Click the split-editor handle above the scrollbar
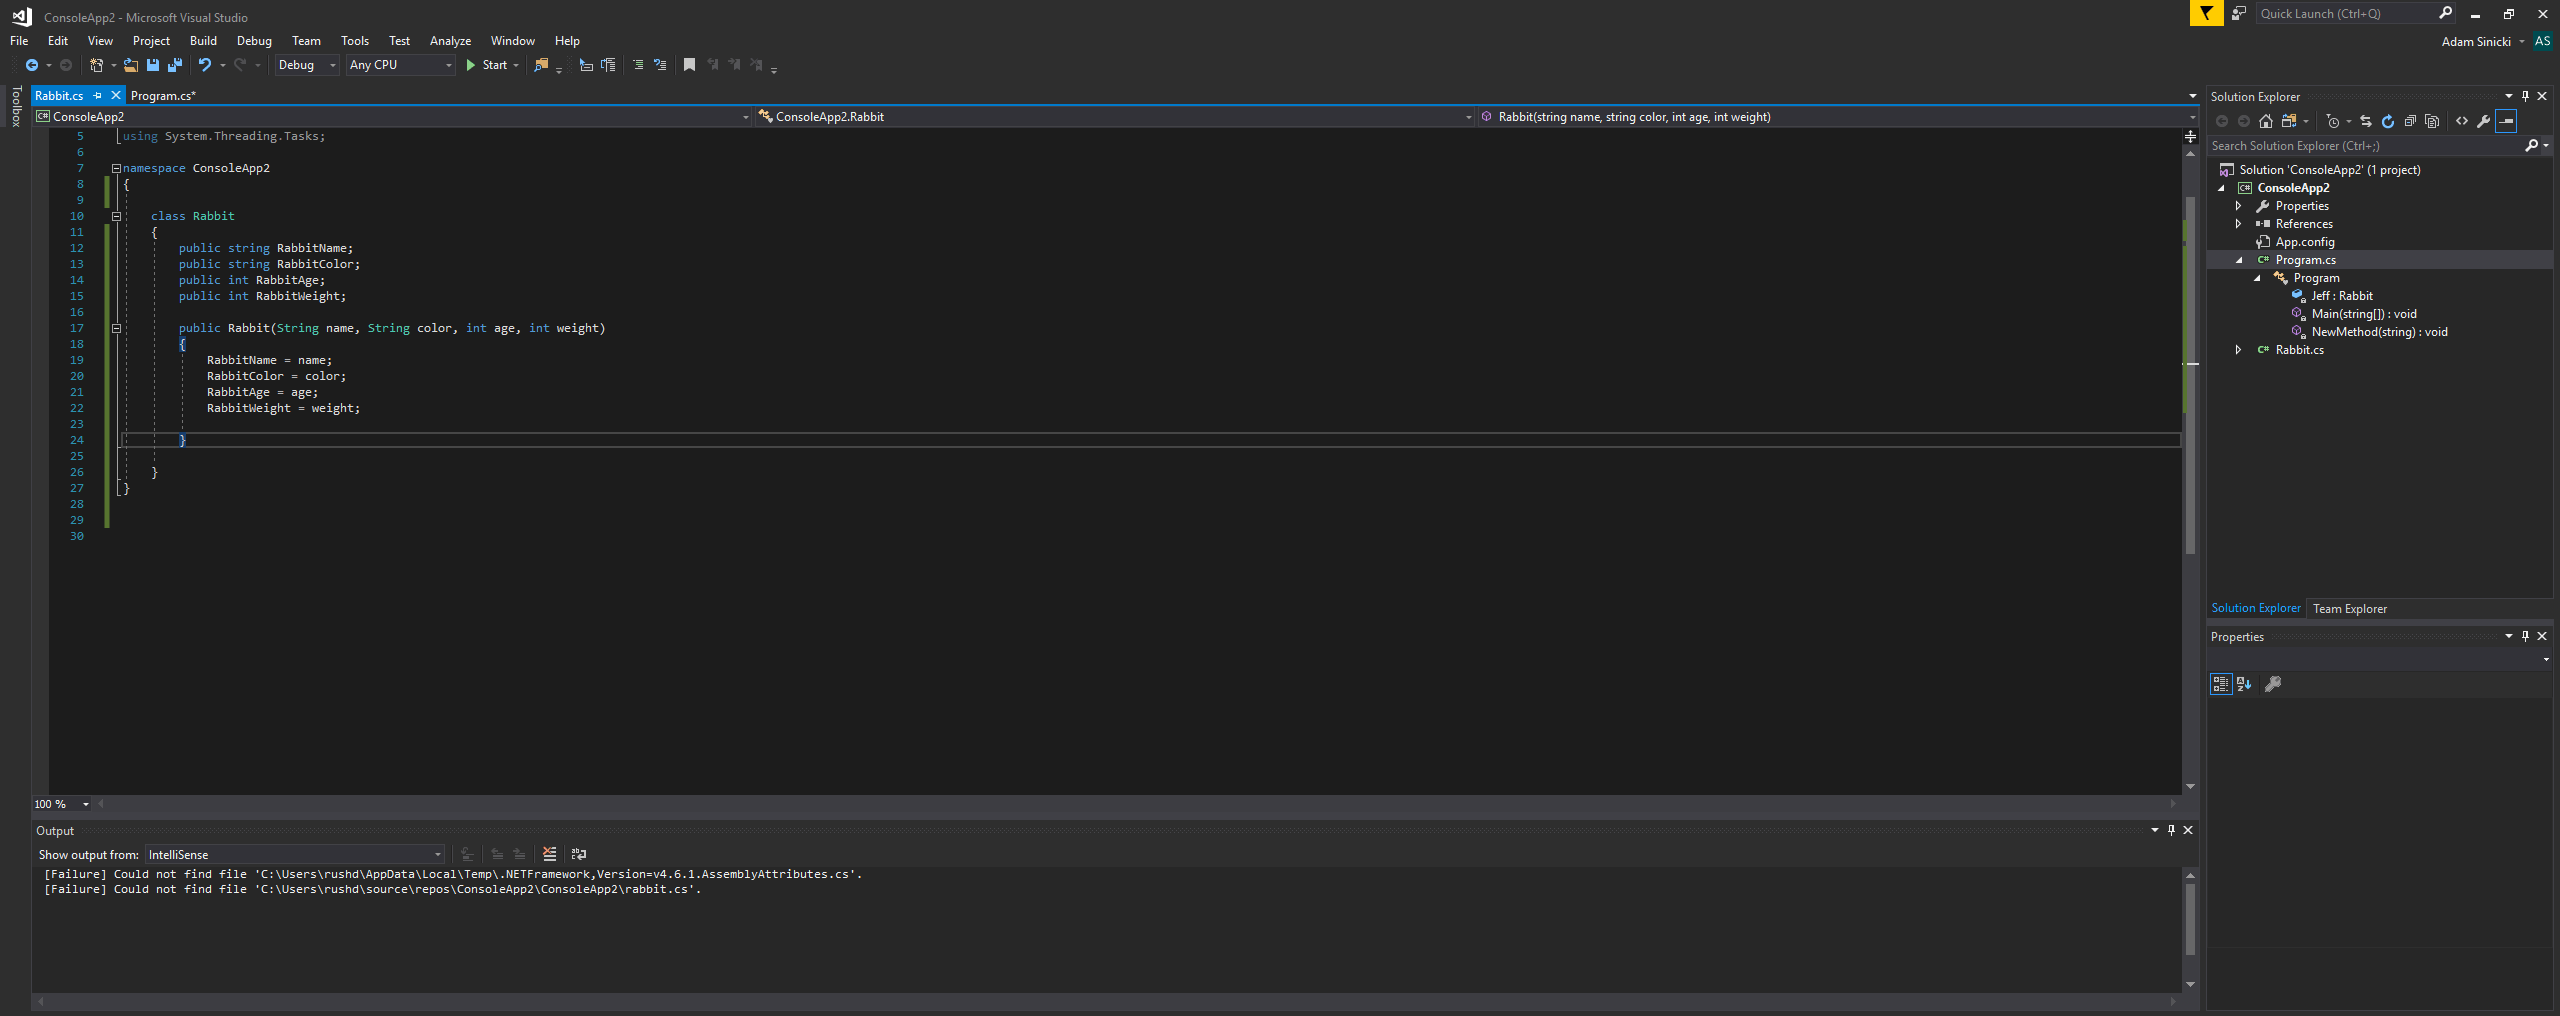The width and height of the screenshot is (2560, 1016). 2190,136
